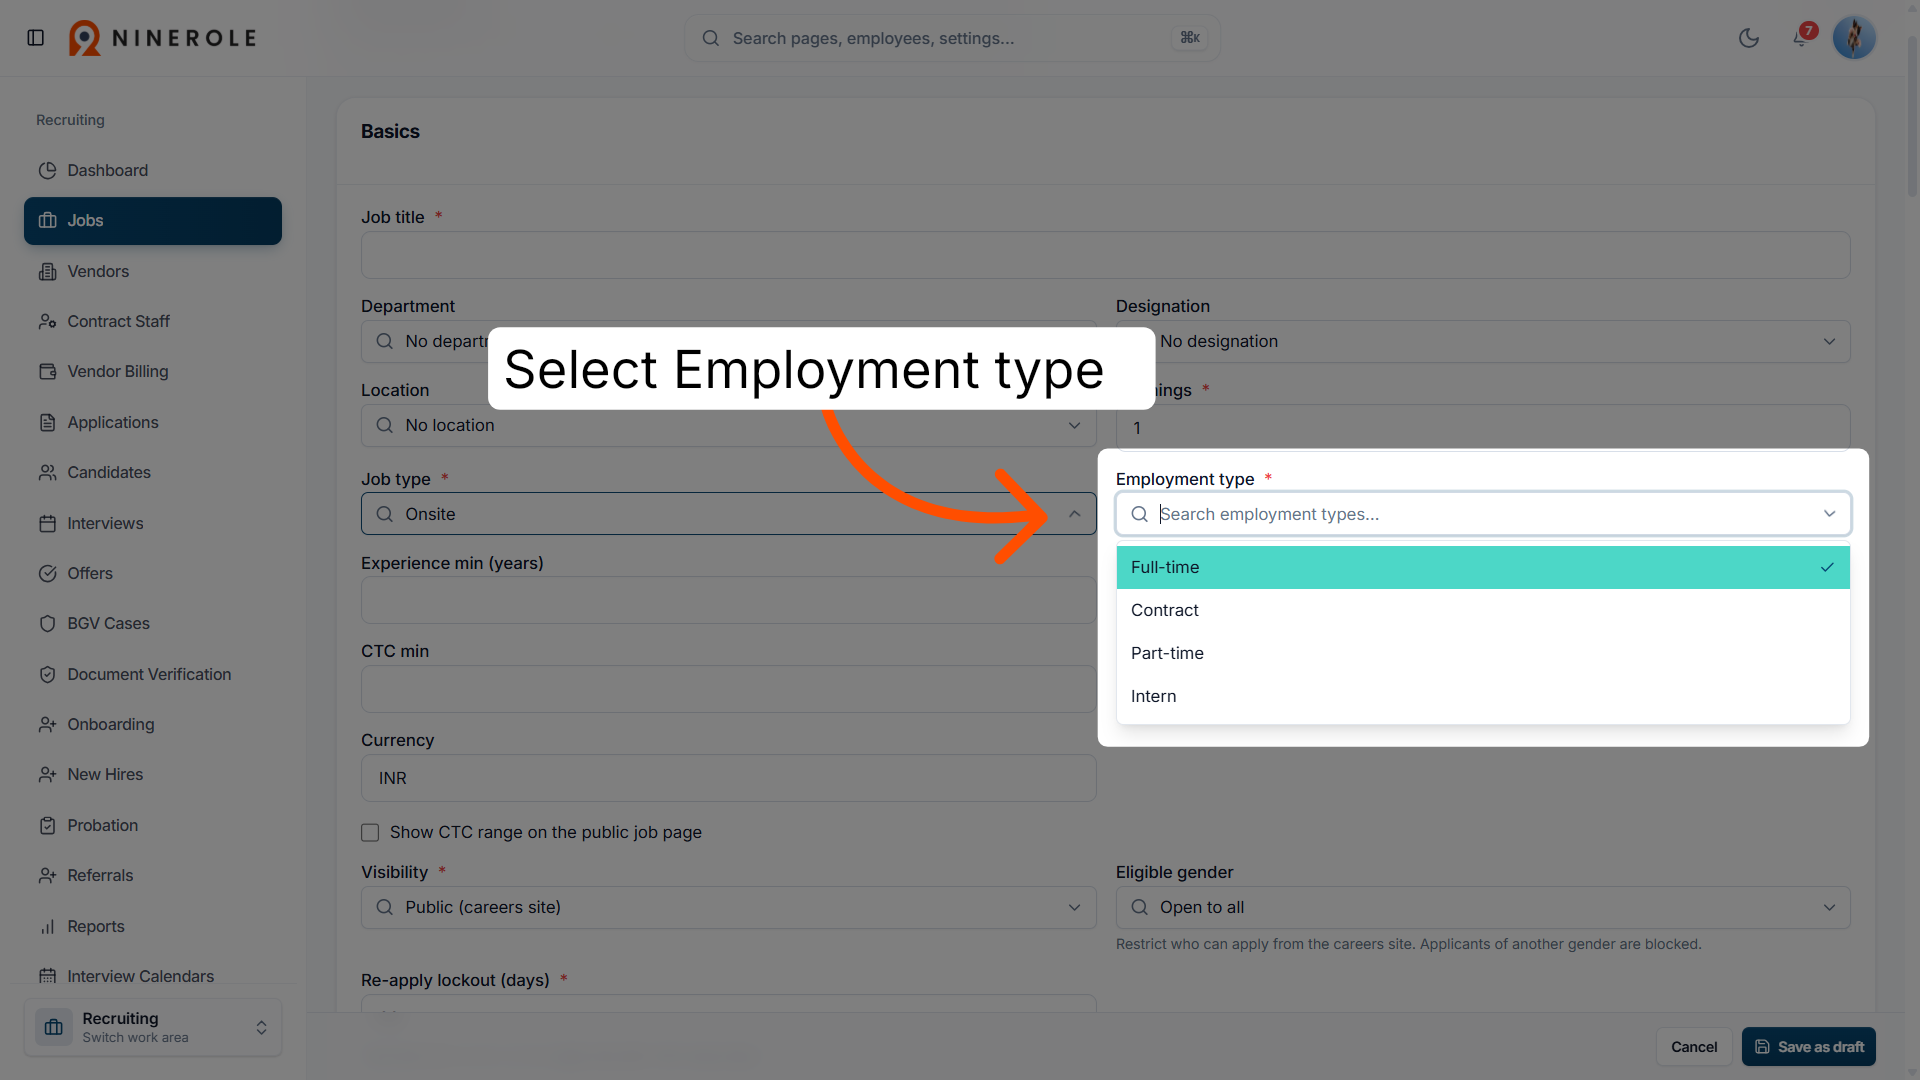Click into the Job title field
This screenshot has height=1080, width=1920.
pos(1105,255)
